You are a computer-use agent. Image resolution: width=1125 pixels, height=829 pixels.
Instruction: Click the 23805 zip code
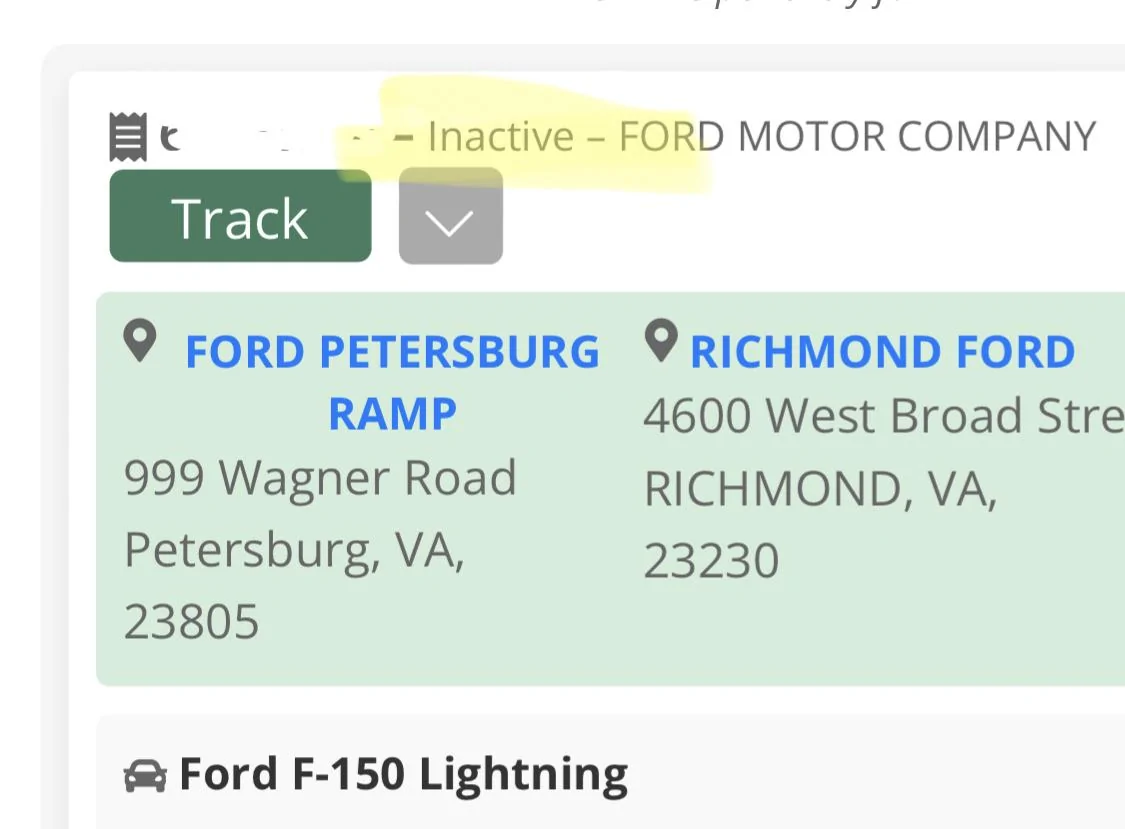(x=191, y=621)
